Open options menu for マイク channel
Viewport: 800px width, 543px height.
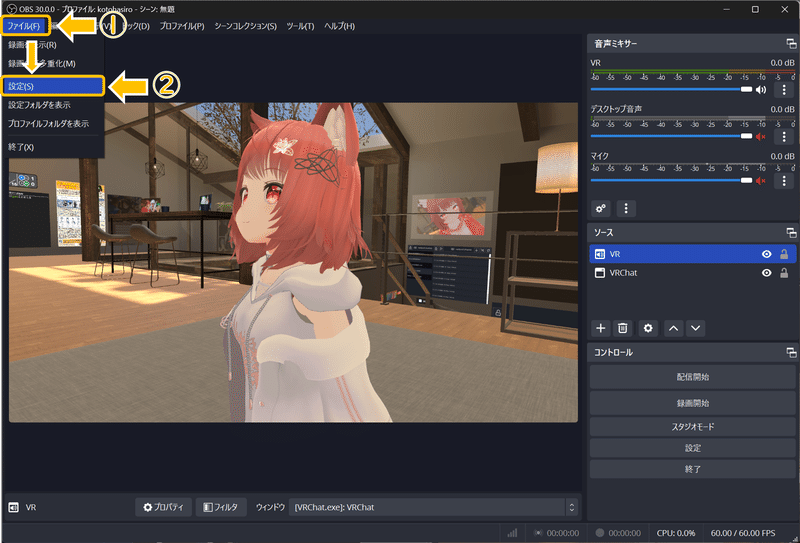pyautogui.click(x=784, y=181)
